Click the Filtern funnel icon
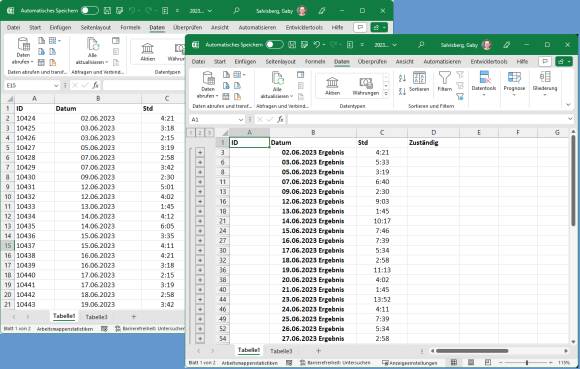 point(445,82)
